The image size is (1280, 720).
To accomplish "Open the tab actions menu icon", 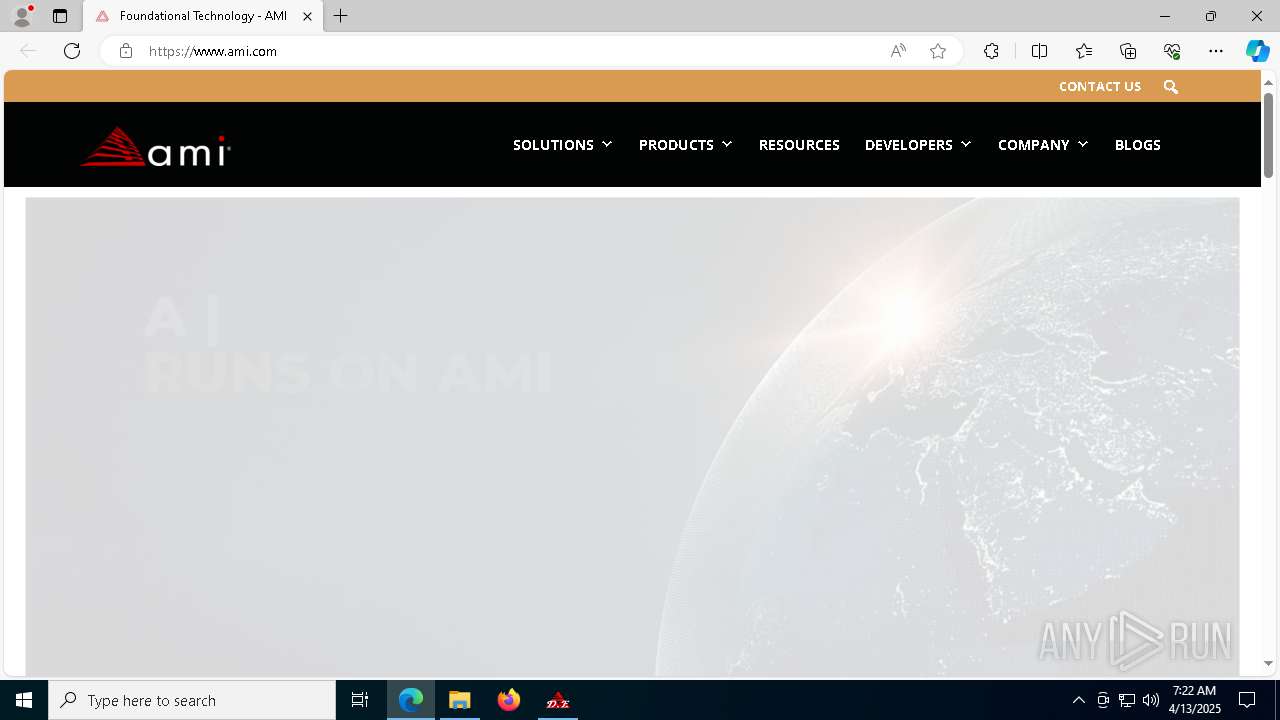I will coord(60,16).
